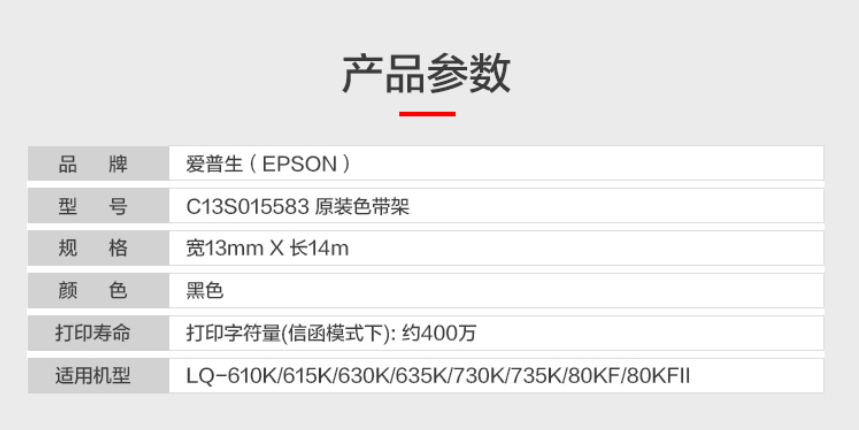
Task: Select the 打印寿命 label cell
Action: click(x=94, y=333)
